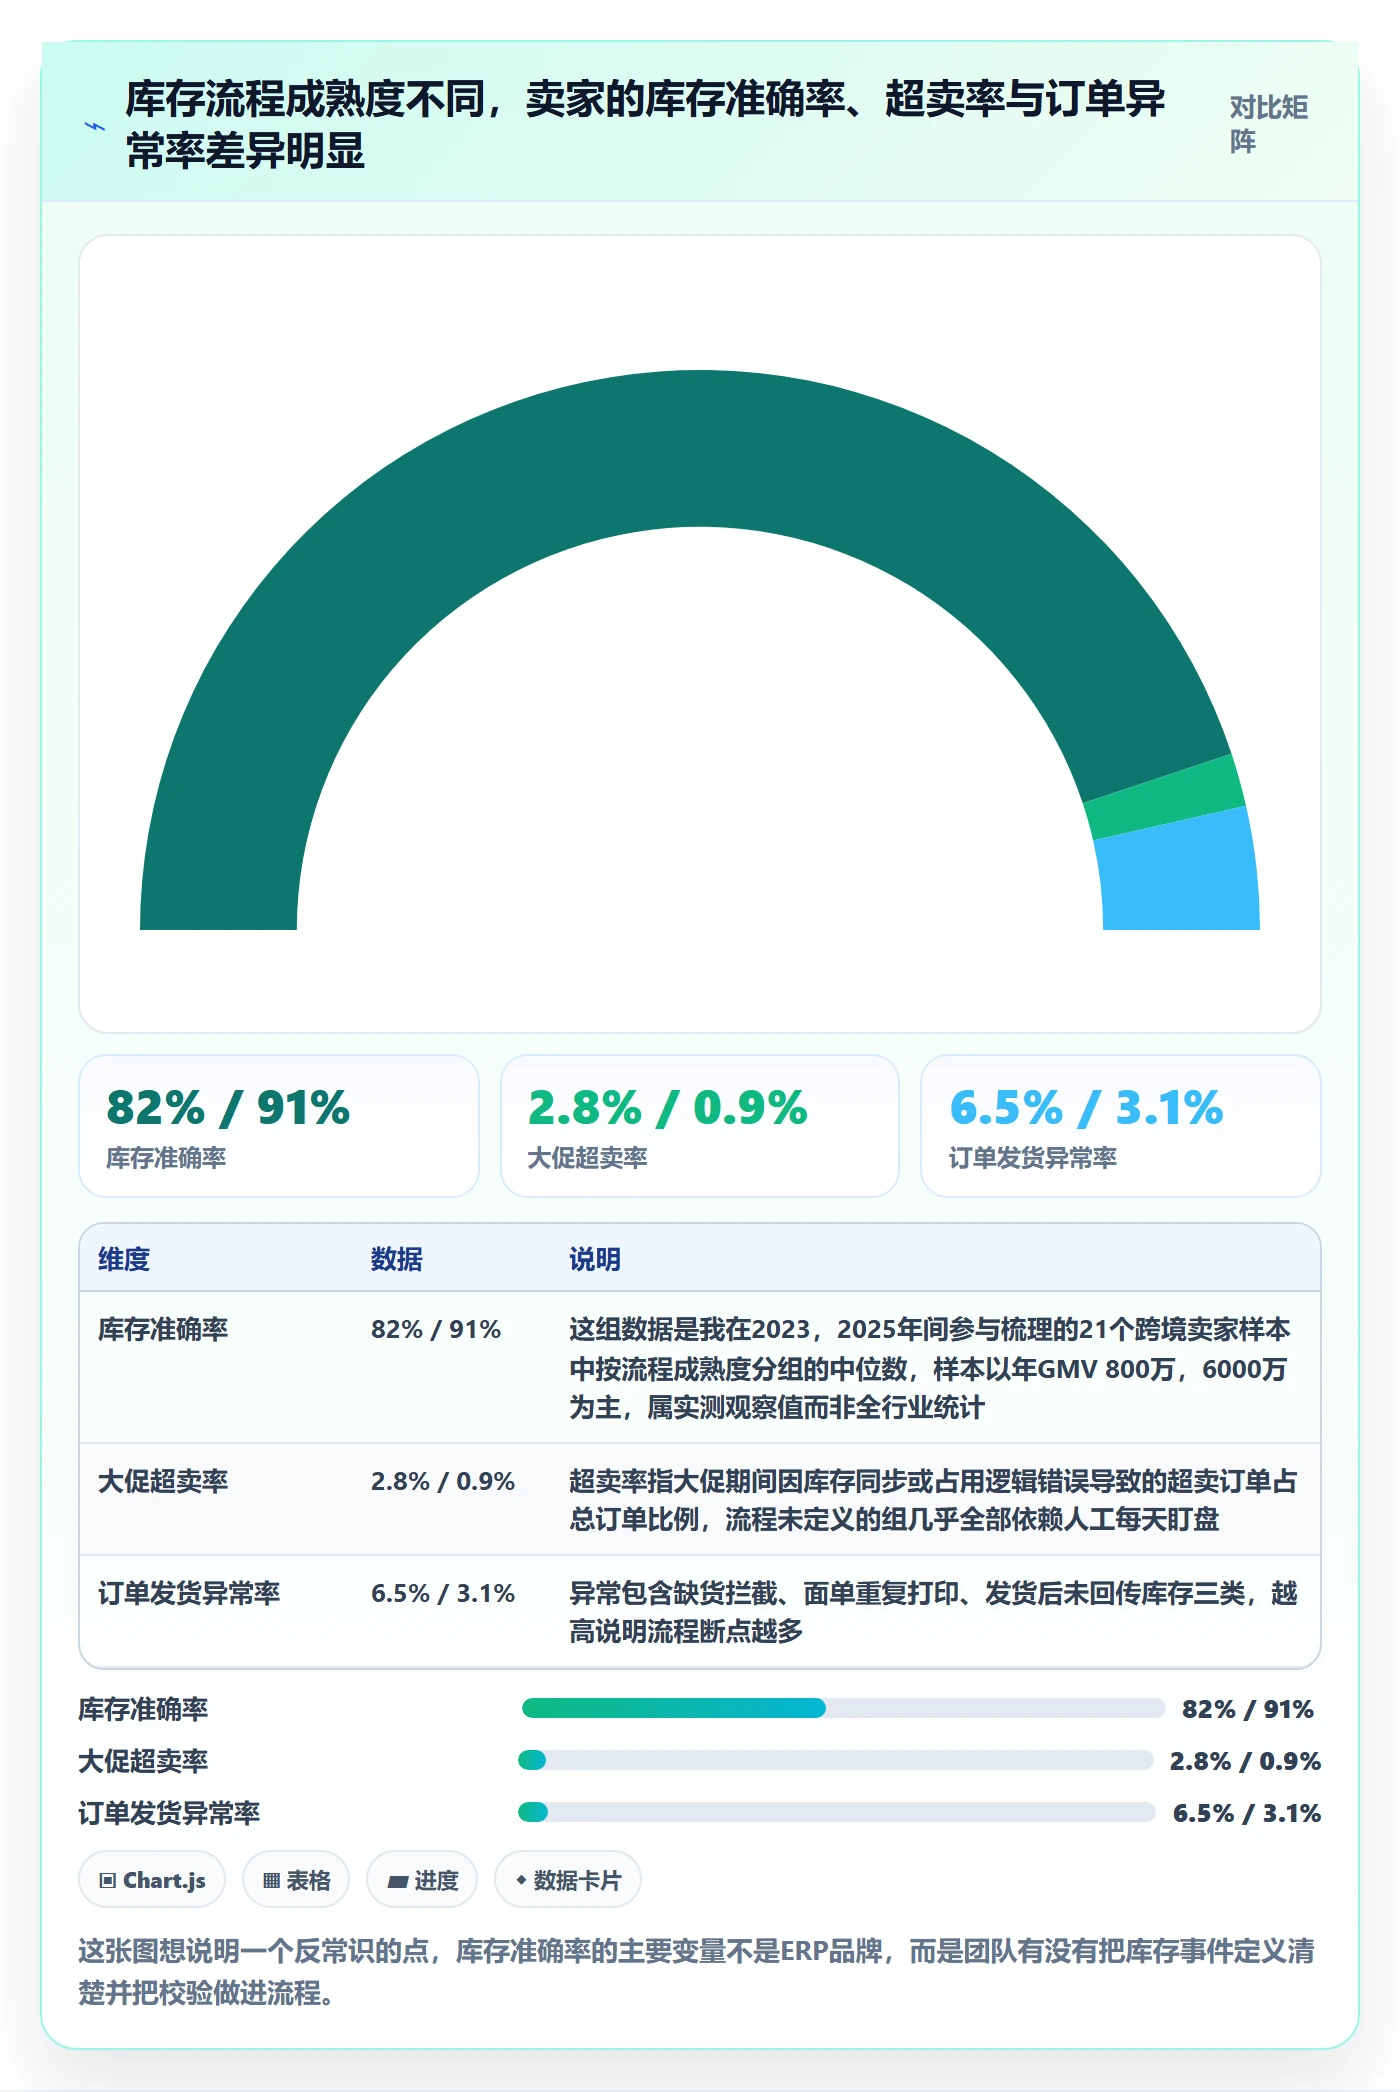Click the 库存准确率 cell in the table
This screenshot has width=1400, height=2092.
pos(163,1329)
